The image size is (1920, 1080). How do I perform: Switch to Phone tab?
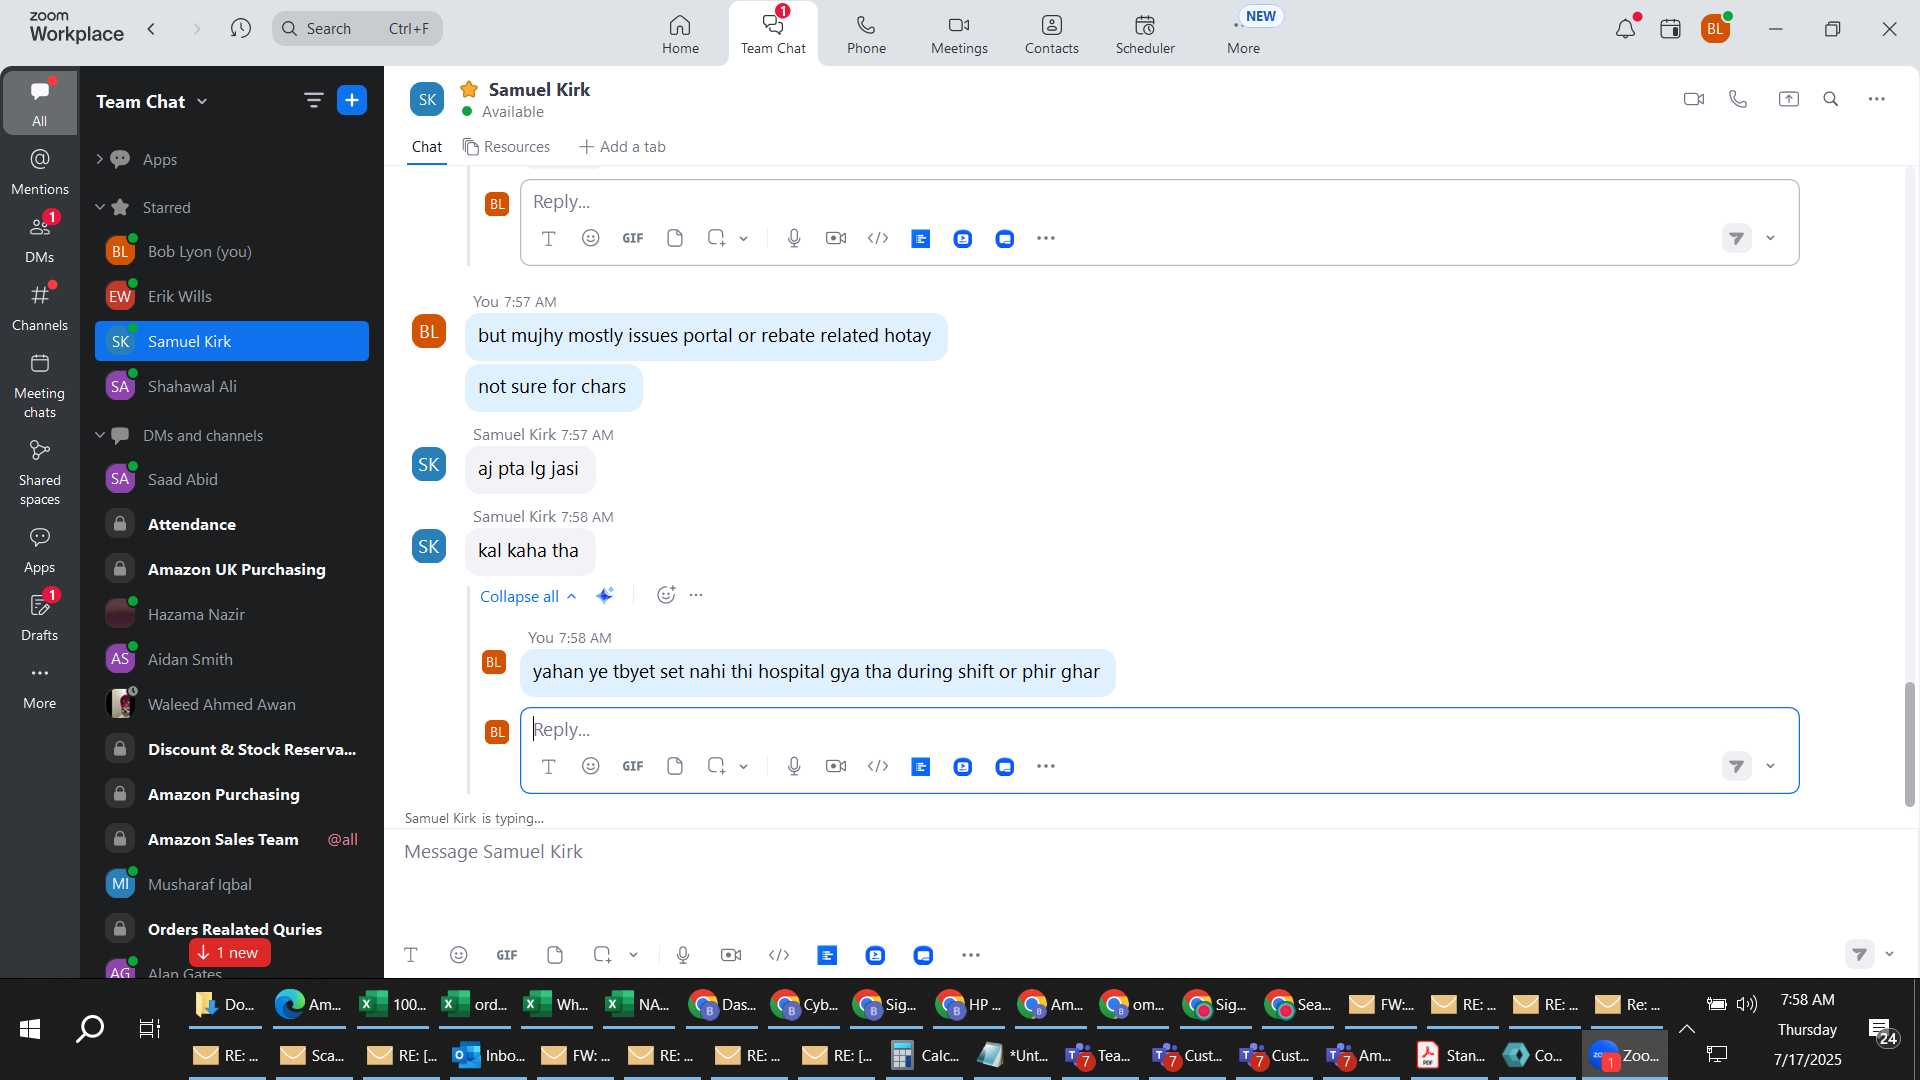tap(866, 34)
